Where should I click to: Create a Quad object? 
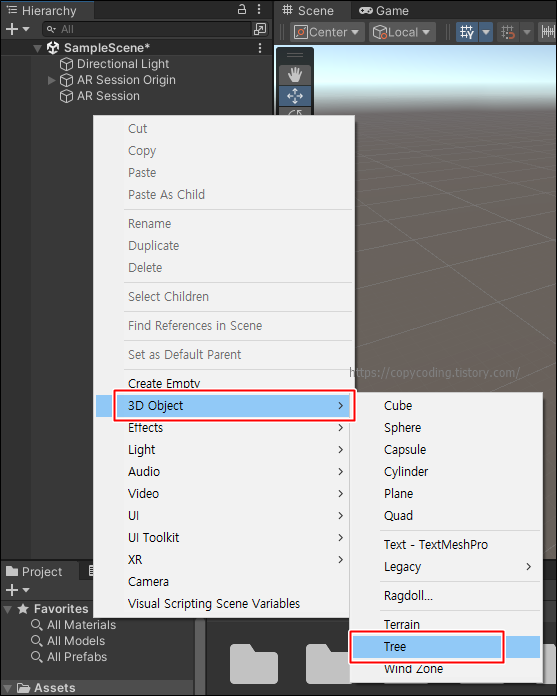tap(446, 516)
